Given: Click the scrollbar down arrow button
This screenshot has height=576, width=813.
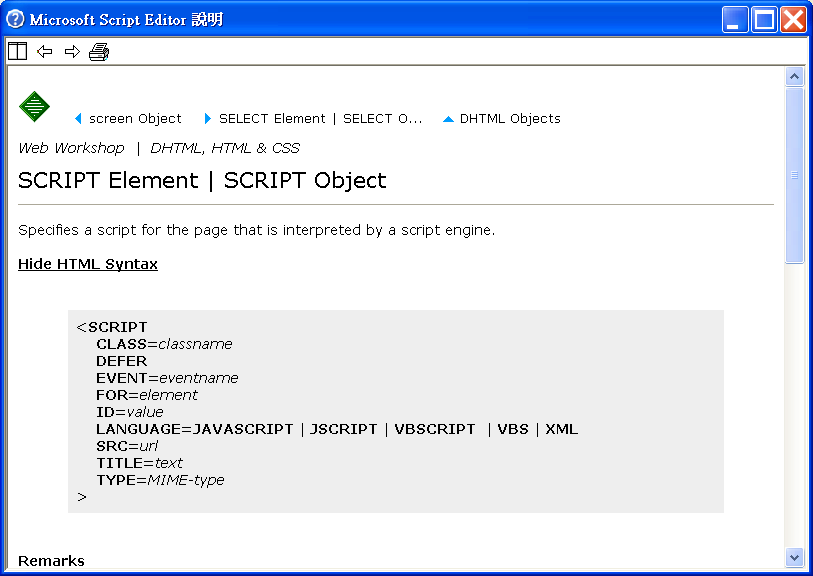Looking at the screenshot, I should tap(794, 558).
